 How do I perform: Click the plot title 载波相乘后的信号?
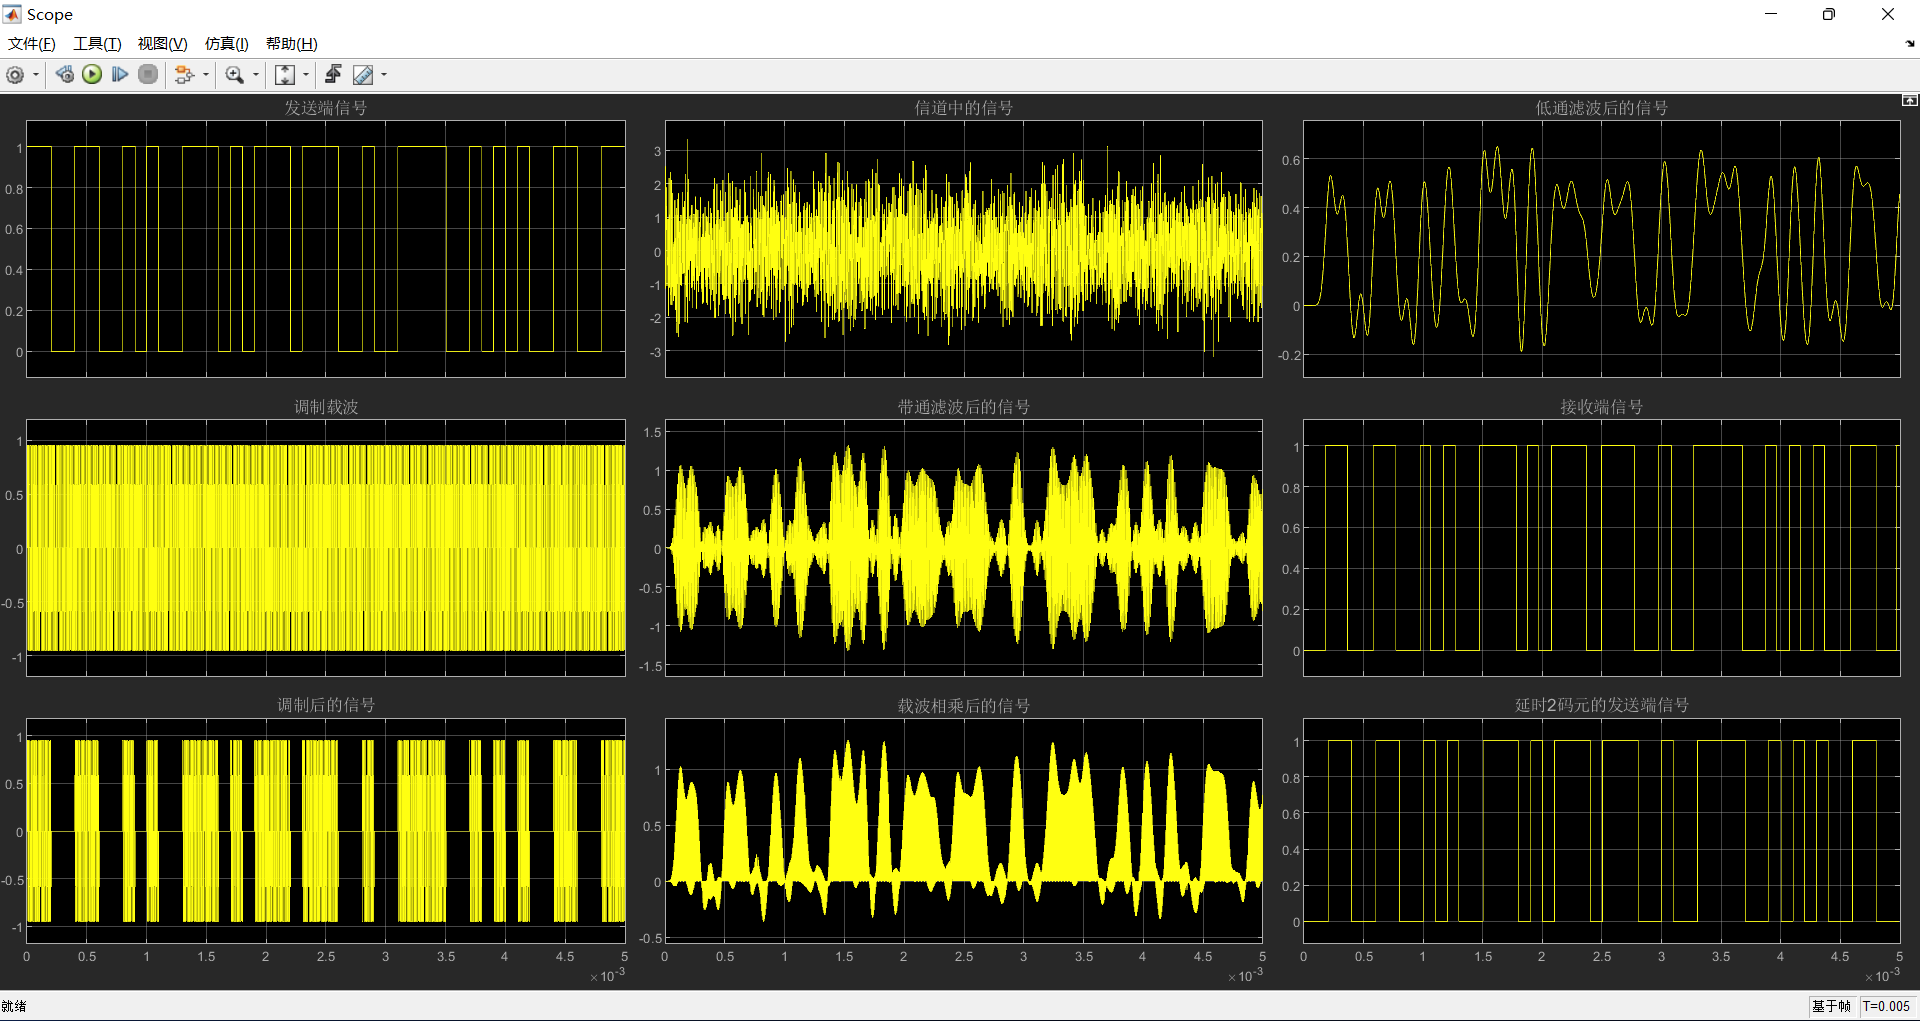[964, 705]
